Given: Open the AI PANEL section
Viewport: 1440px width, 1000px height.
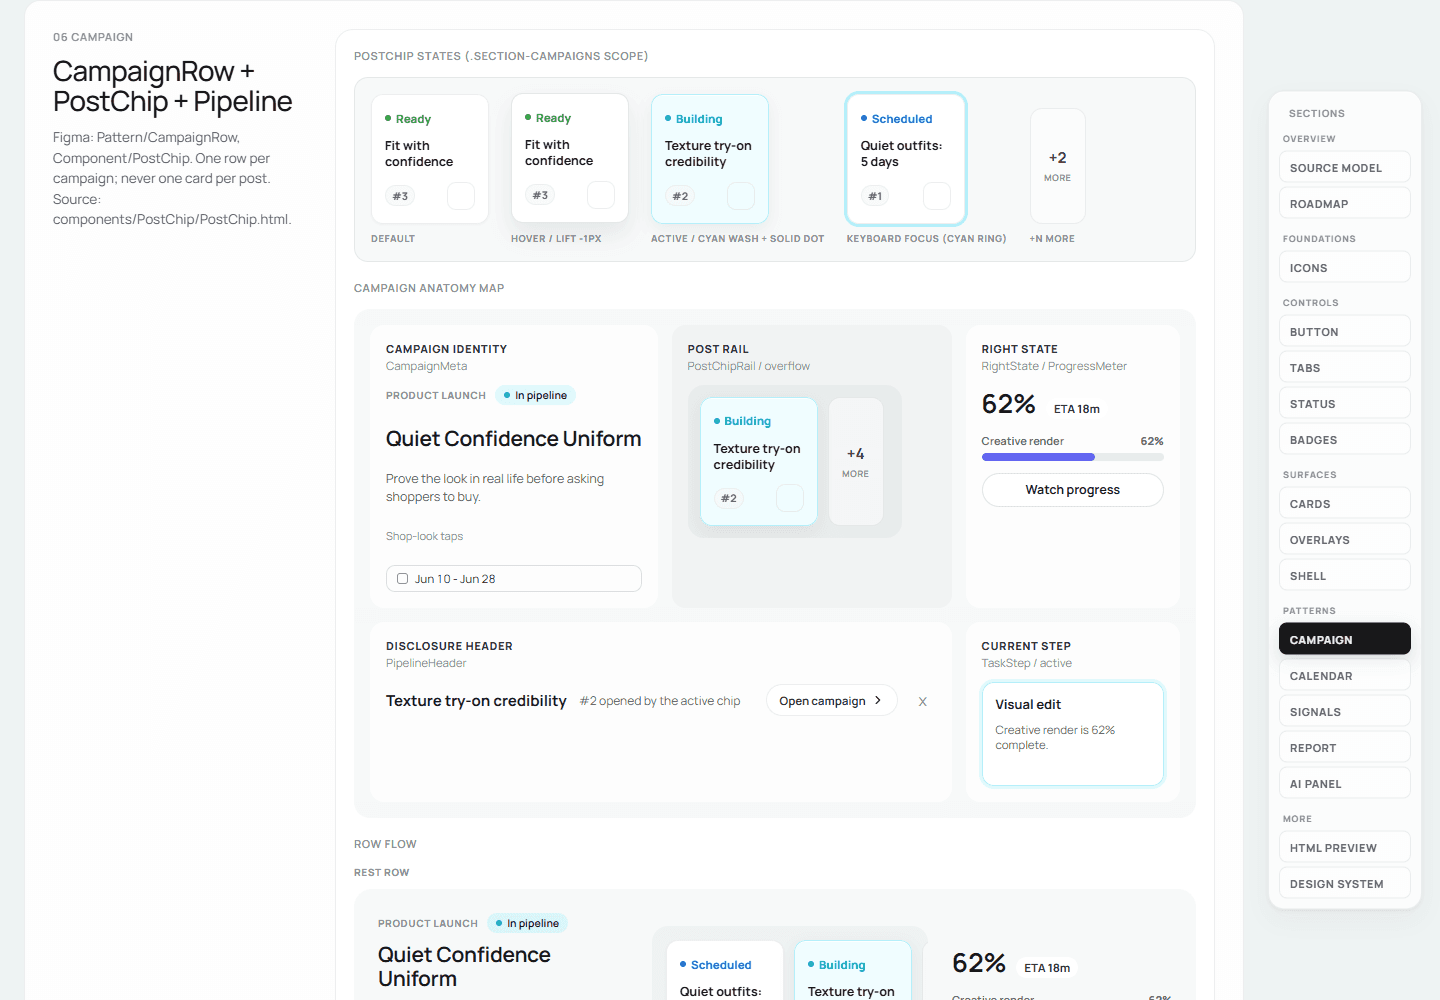Looking at the screenshot, I should pyautogui.click(x=1344, y=784).
